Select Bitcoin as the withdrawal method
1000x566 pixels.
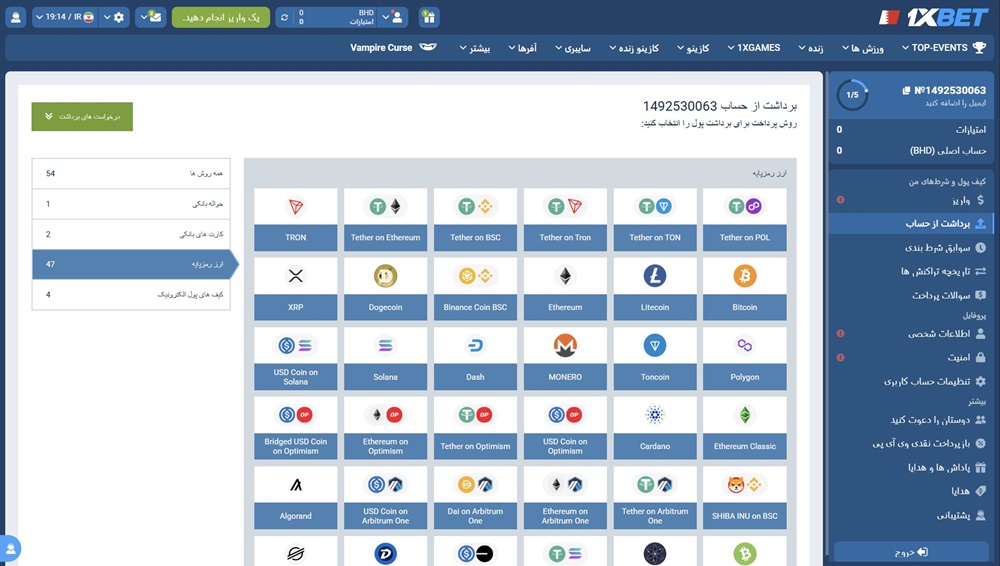pyautogui.click(x=745, y=285)
